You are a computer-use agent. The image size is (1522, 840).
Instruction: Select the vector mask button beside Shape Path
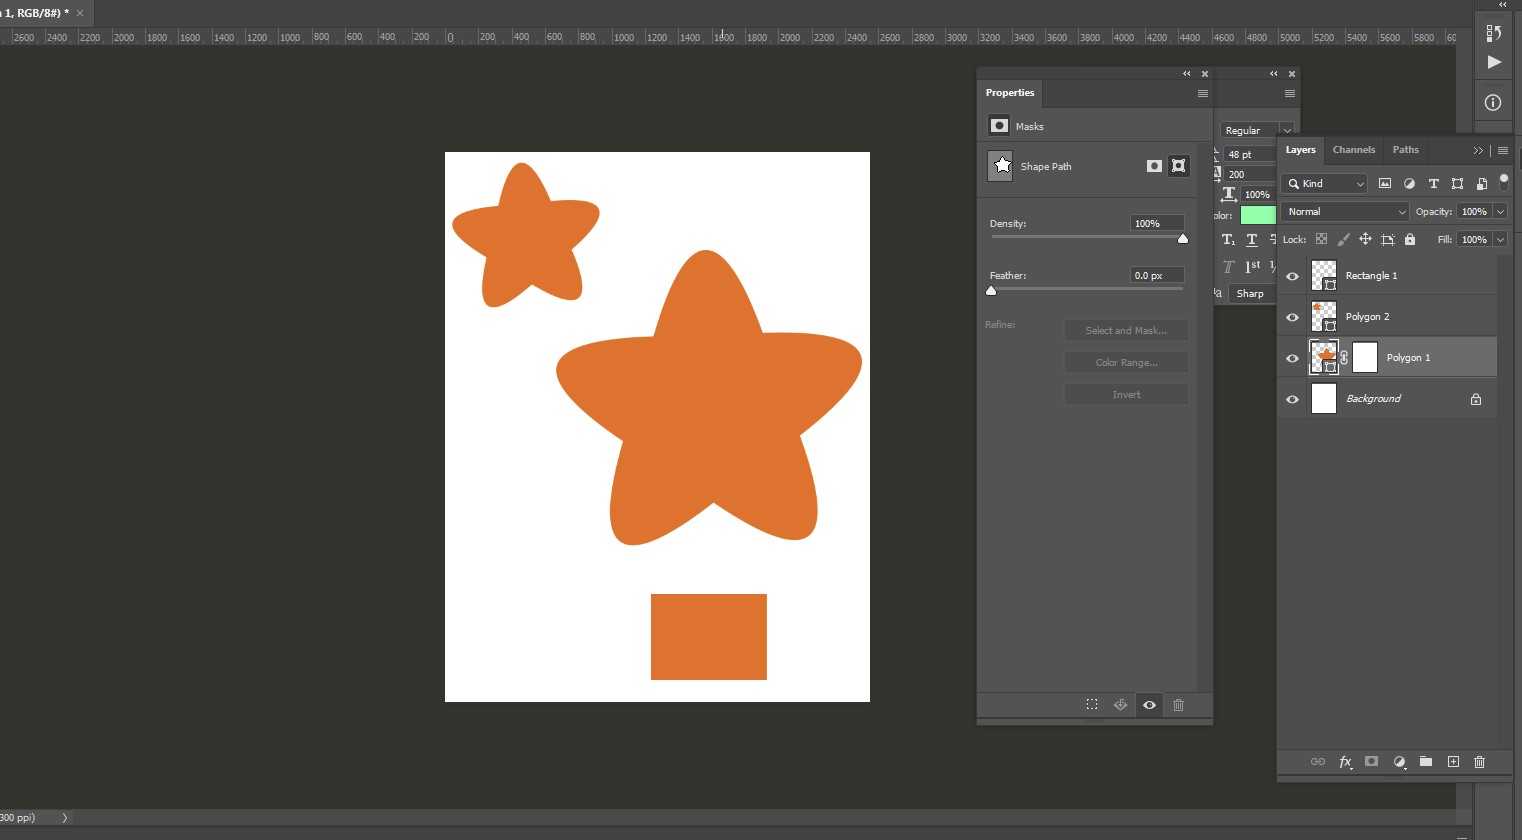point(1179,166)
